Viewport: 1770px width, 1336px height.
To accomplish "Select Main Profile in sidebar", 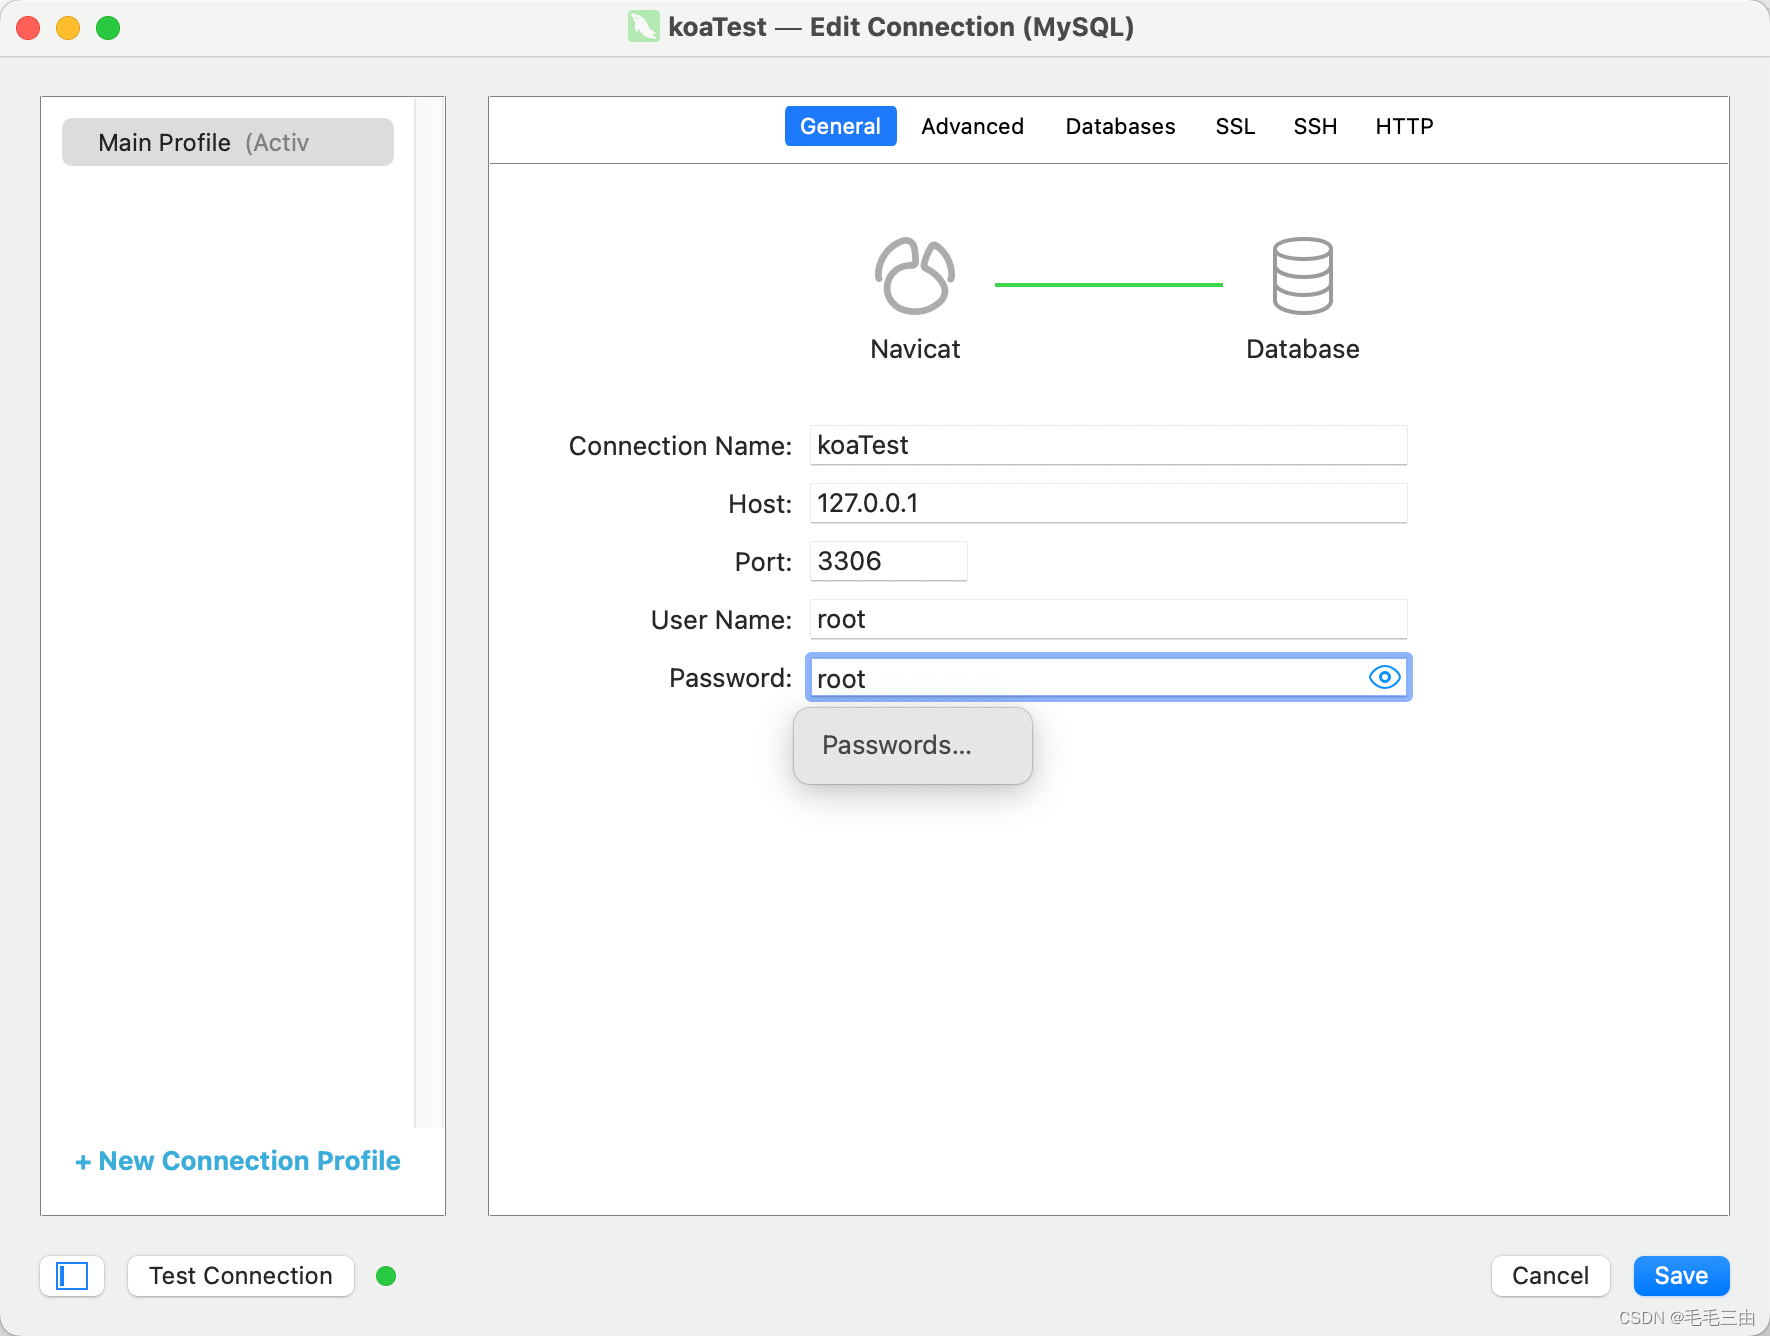I will coord(228,142).
